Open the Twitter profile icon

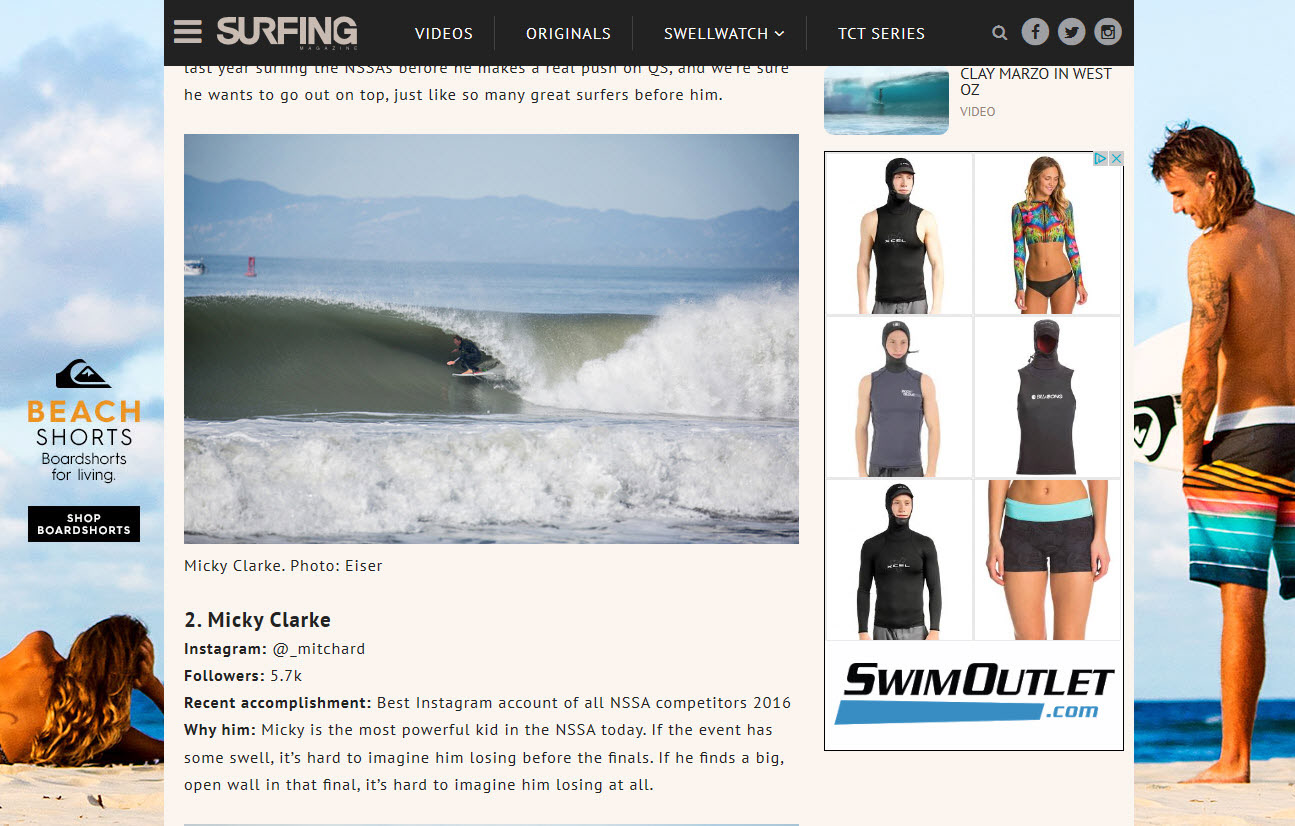1071,32
